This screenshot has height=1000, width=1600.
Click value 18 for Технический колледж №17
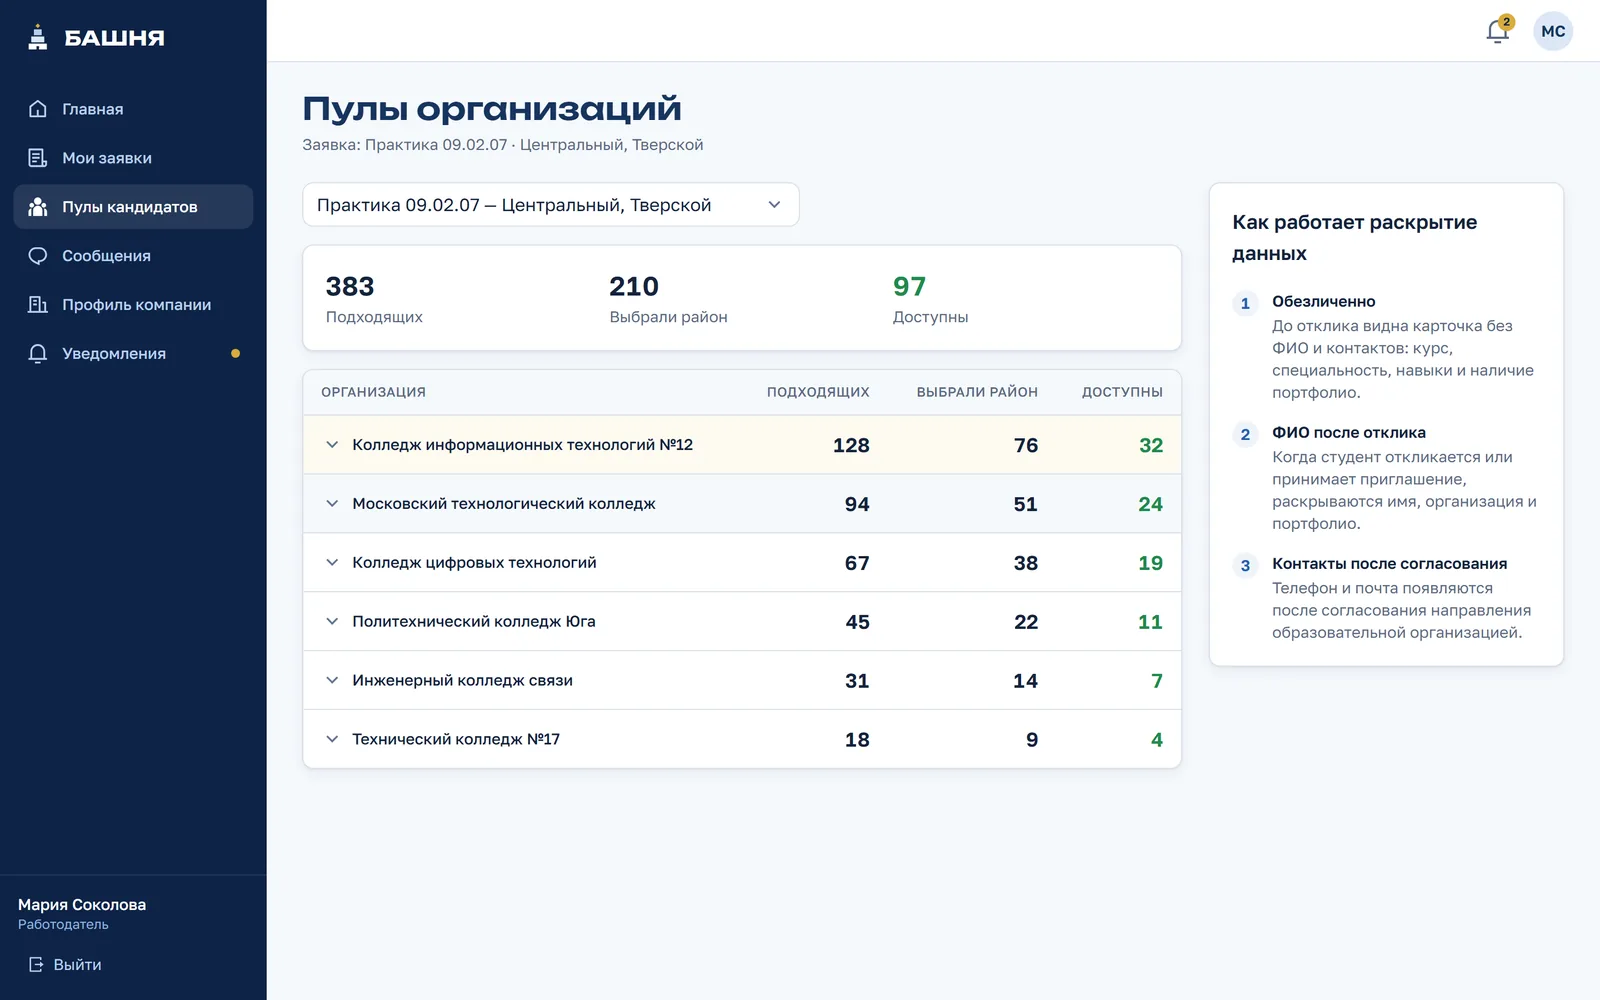pos(857,741)
